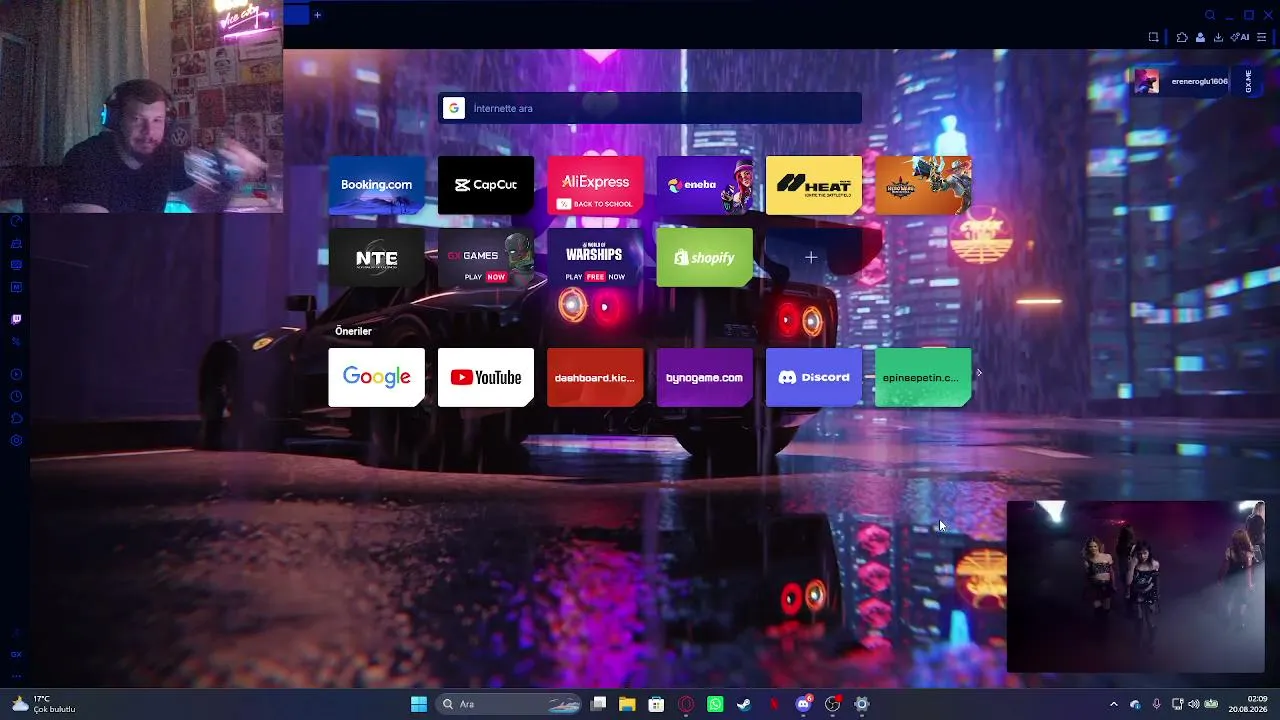Open the epinsepetin.c... suggestion tile
Viewport: 1280px width, 720px height.
pos(923,377)
